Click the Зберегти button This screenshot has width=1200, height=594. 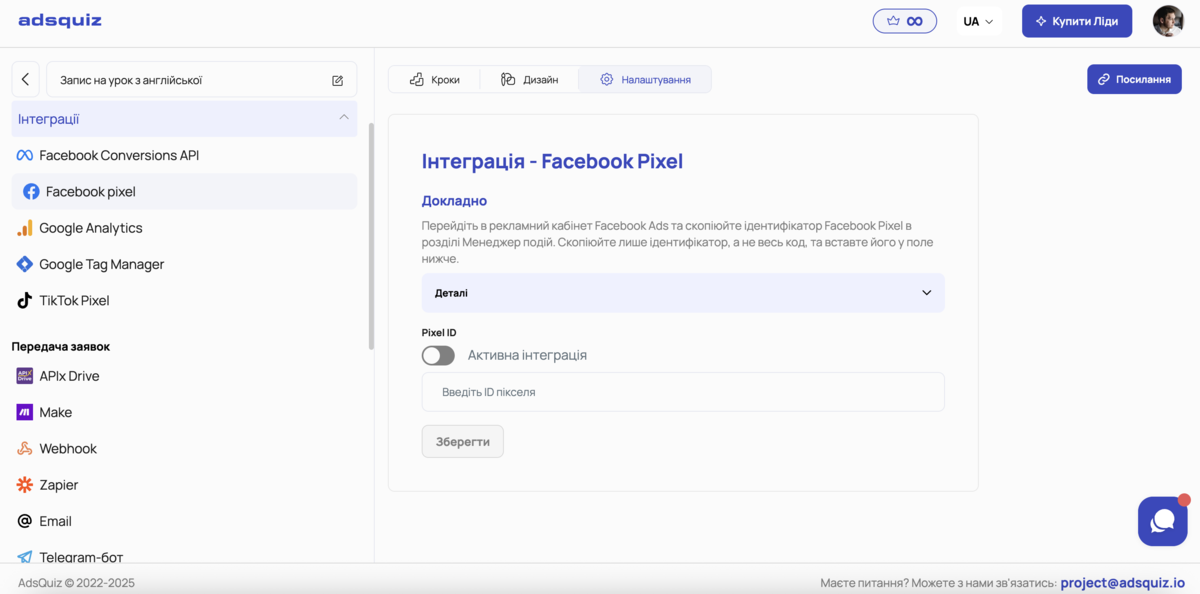coord(463,441)
